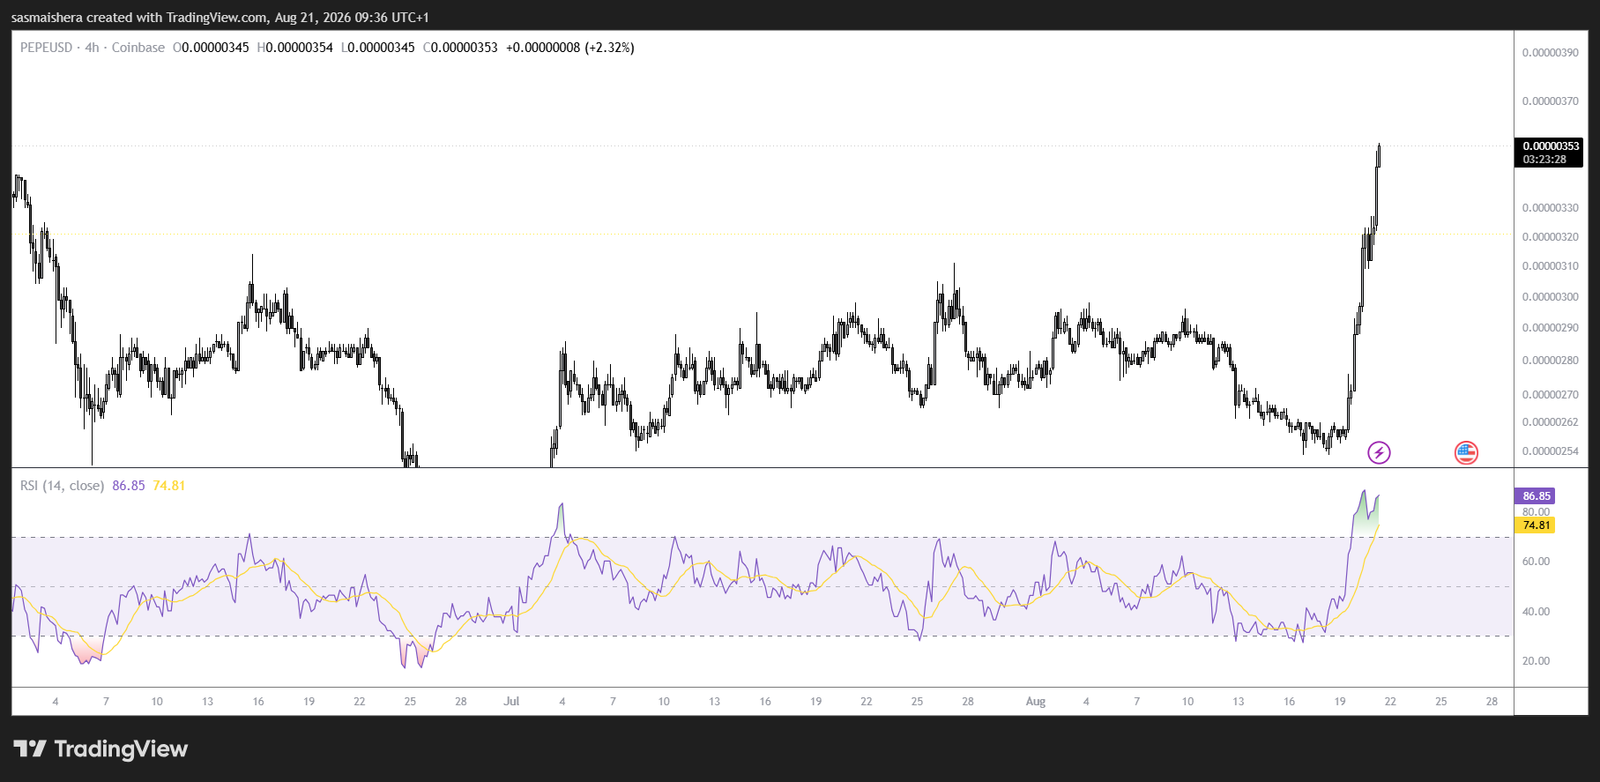Click the Jul label on the time axis
The height and width of the screenshot is (782, 1600).
pos(511,701)
